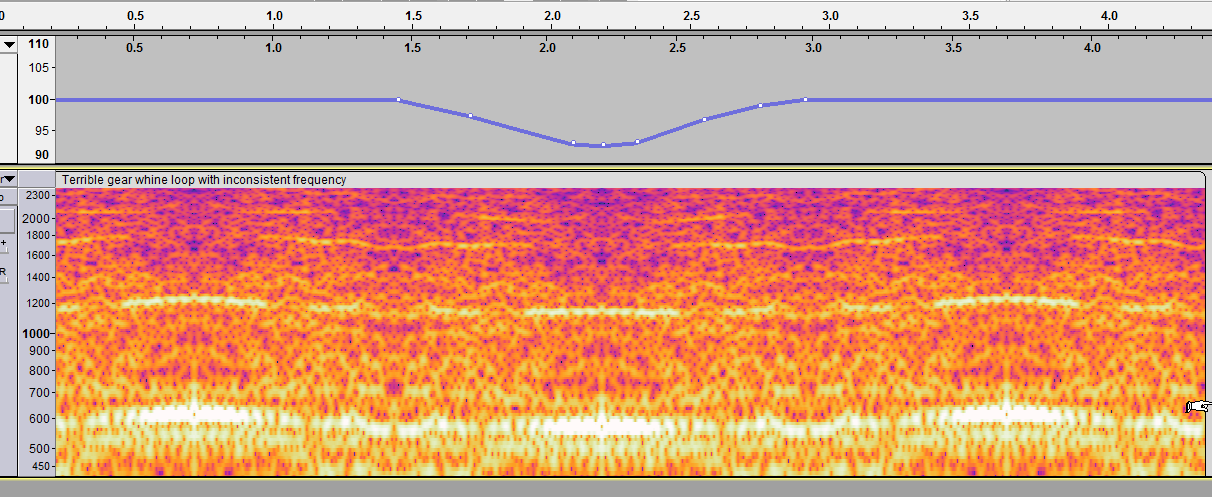Click the envelope point near 2.8 seconds
Image resolution: width=1212 pixels, height=497 pixels.
tap(760, 106)
